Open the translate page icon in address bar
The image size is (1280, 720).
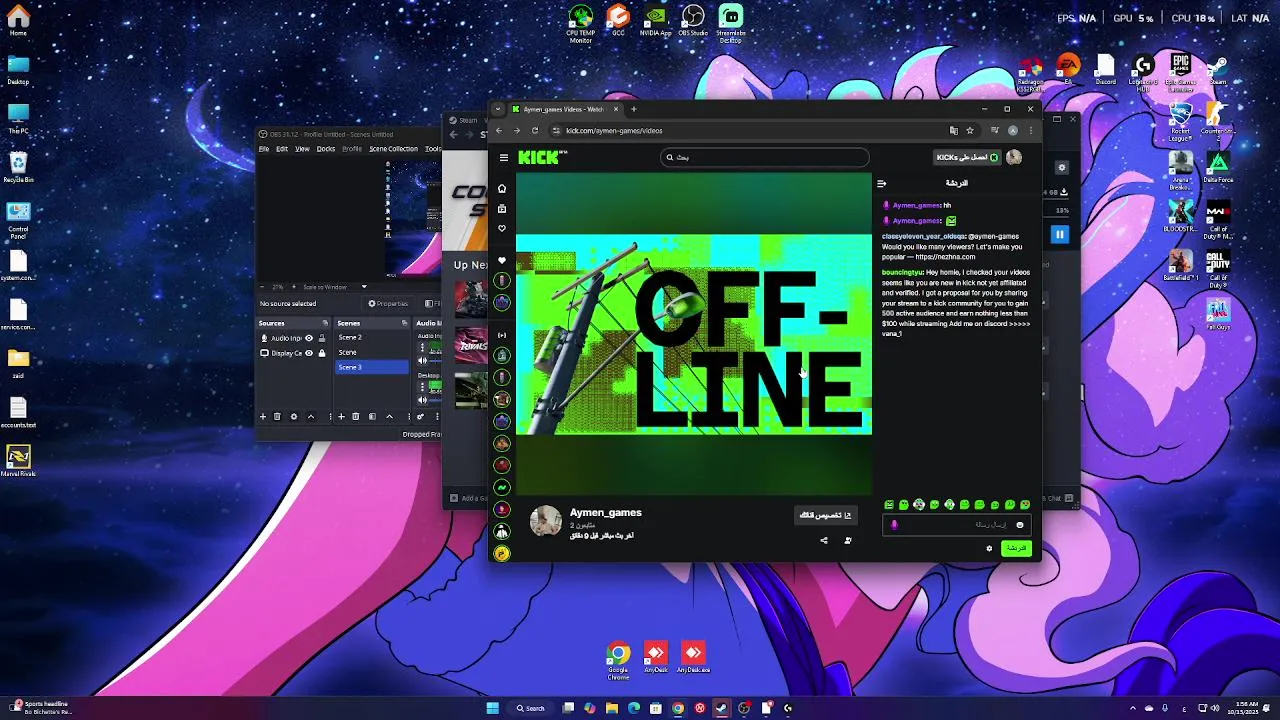tap(953, 130)
